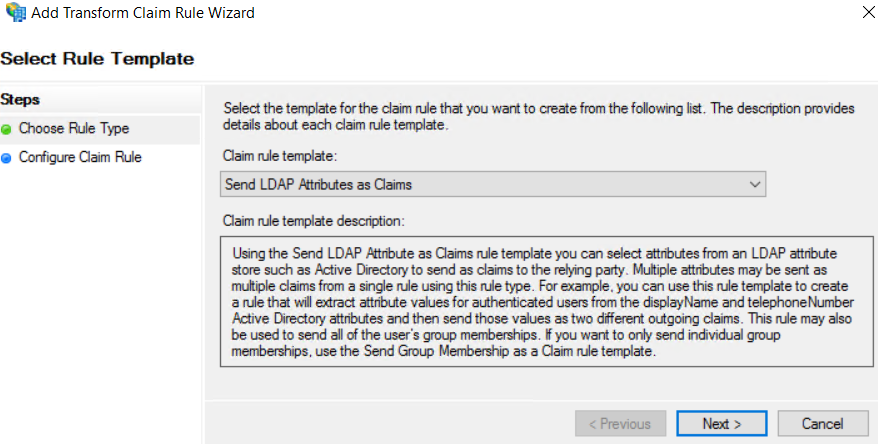Click the Steps heading in the sidebar
Screen dimensions: 878x444
tap(20, 100)
